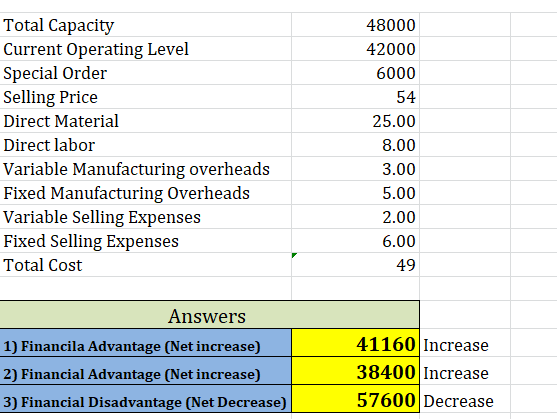
Task: Select the Selling Price value 54
Action: pyautogui.click(x=356, y=97)
